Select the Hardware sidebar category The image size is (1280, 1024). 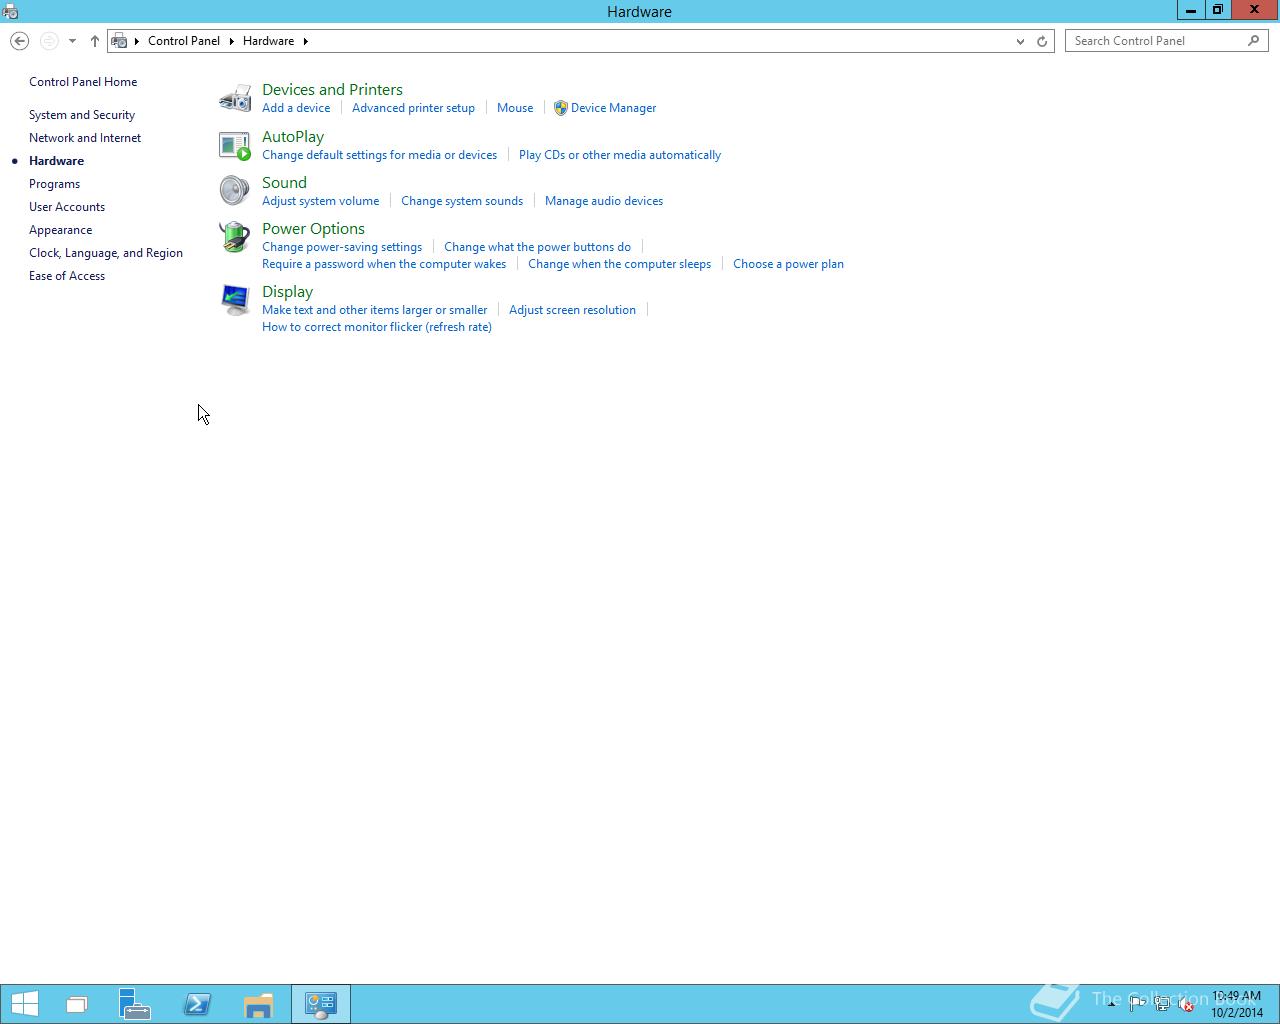(56, 161)
